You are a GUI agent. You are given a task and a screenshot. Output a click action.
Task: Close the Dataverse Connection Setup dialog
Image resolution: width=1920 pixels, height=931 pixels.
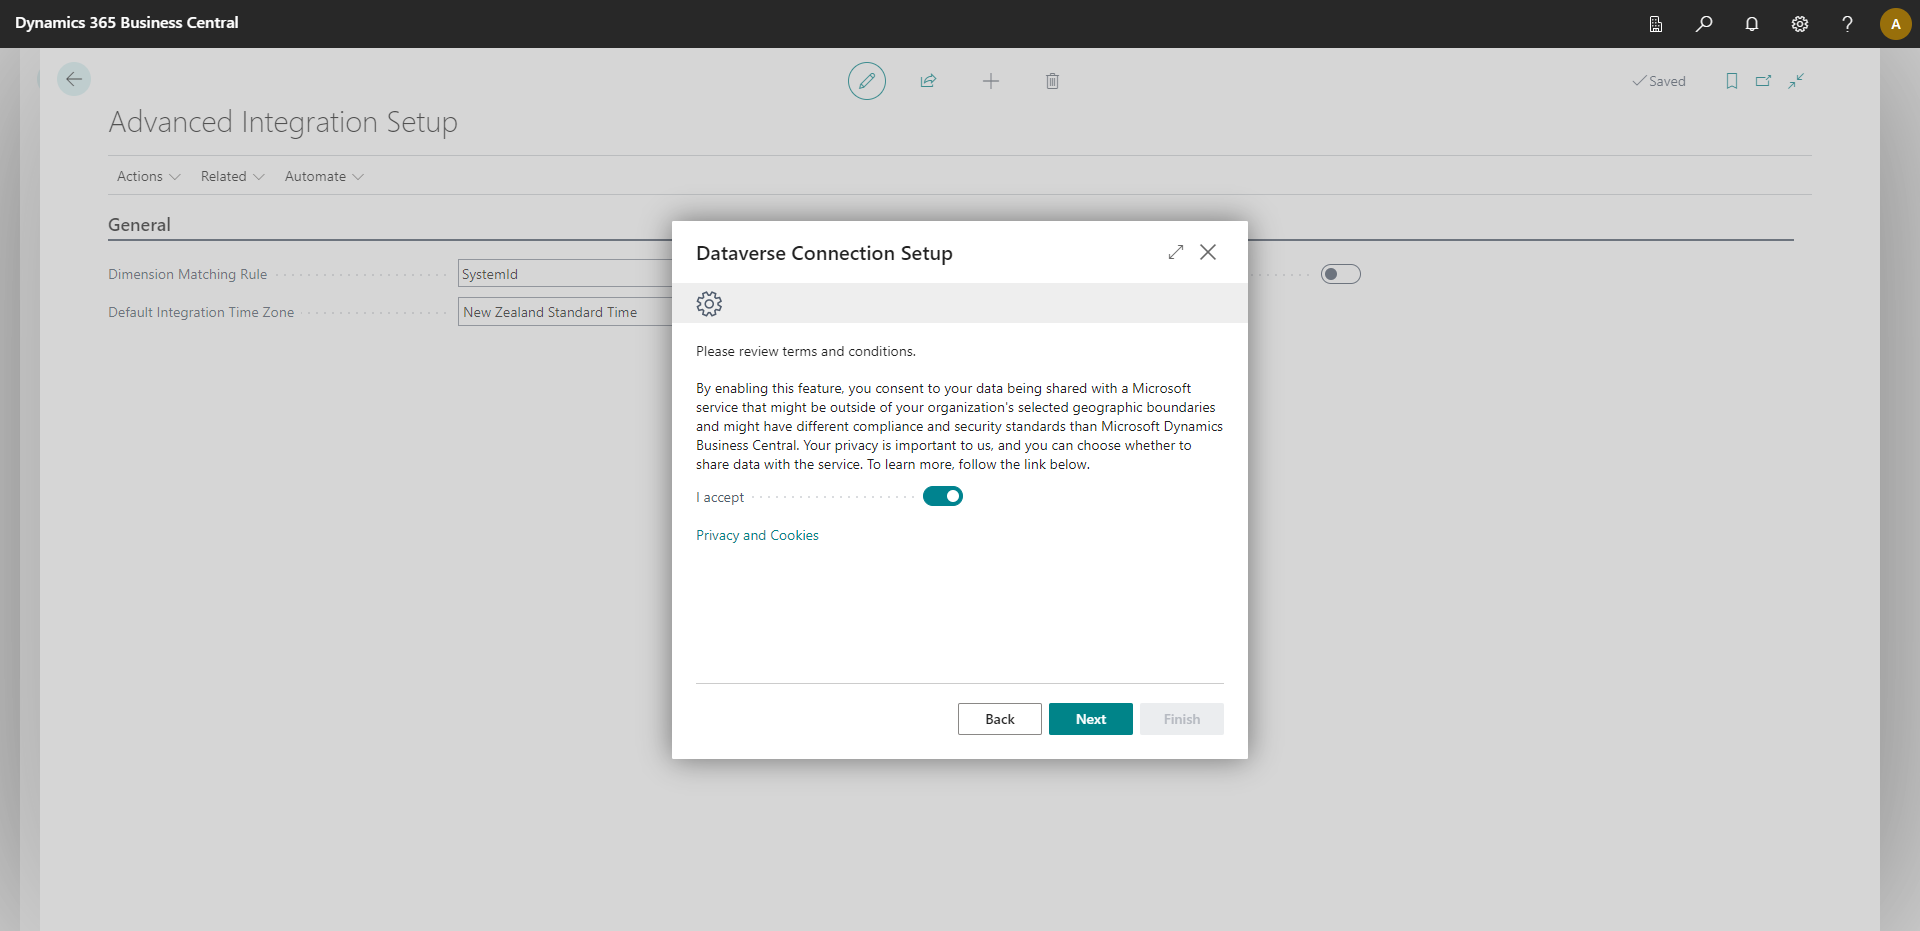[1208, 252]
